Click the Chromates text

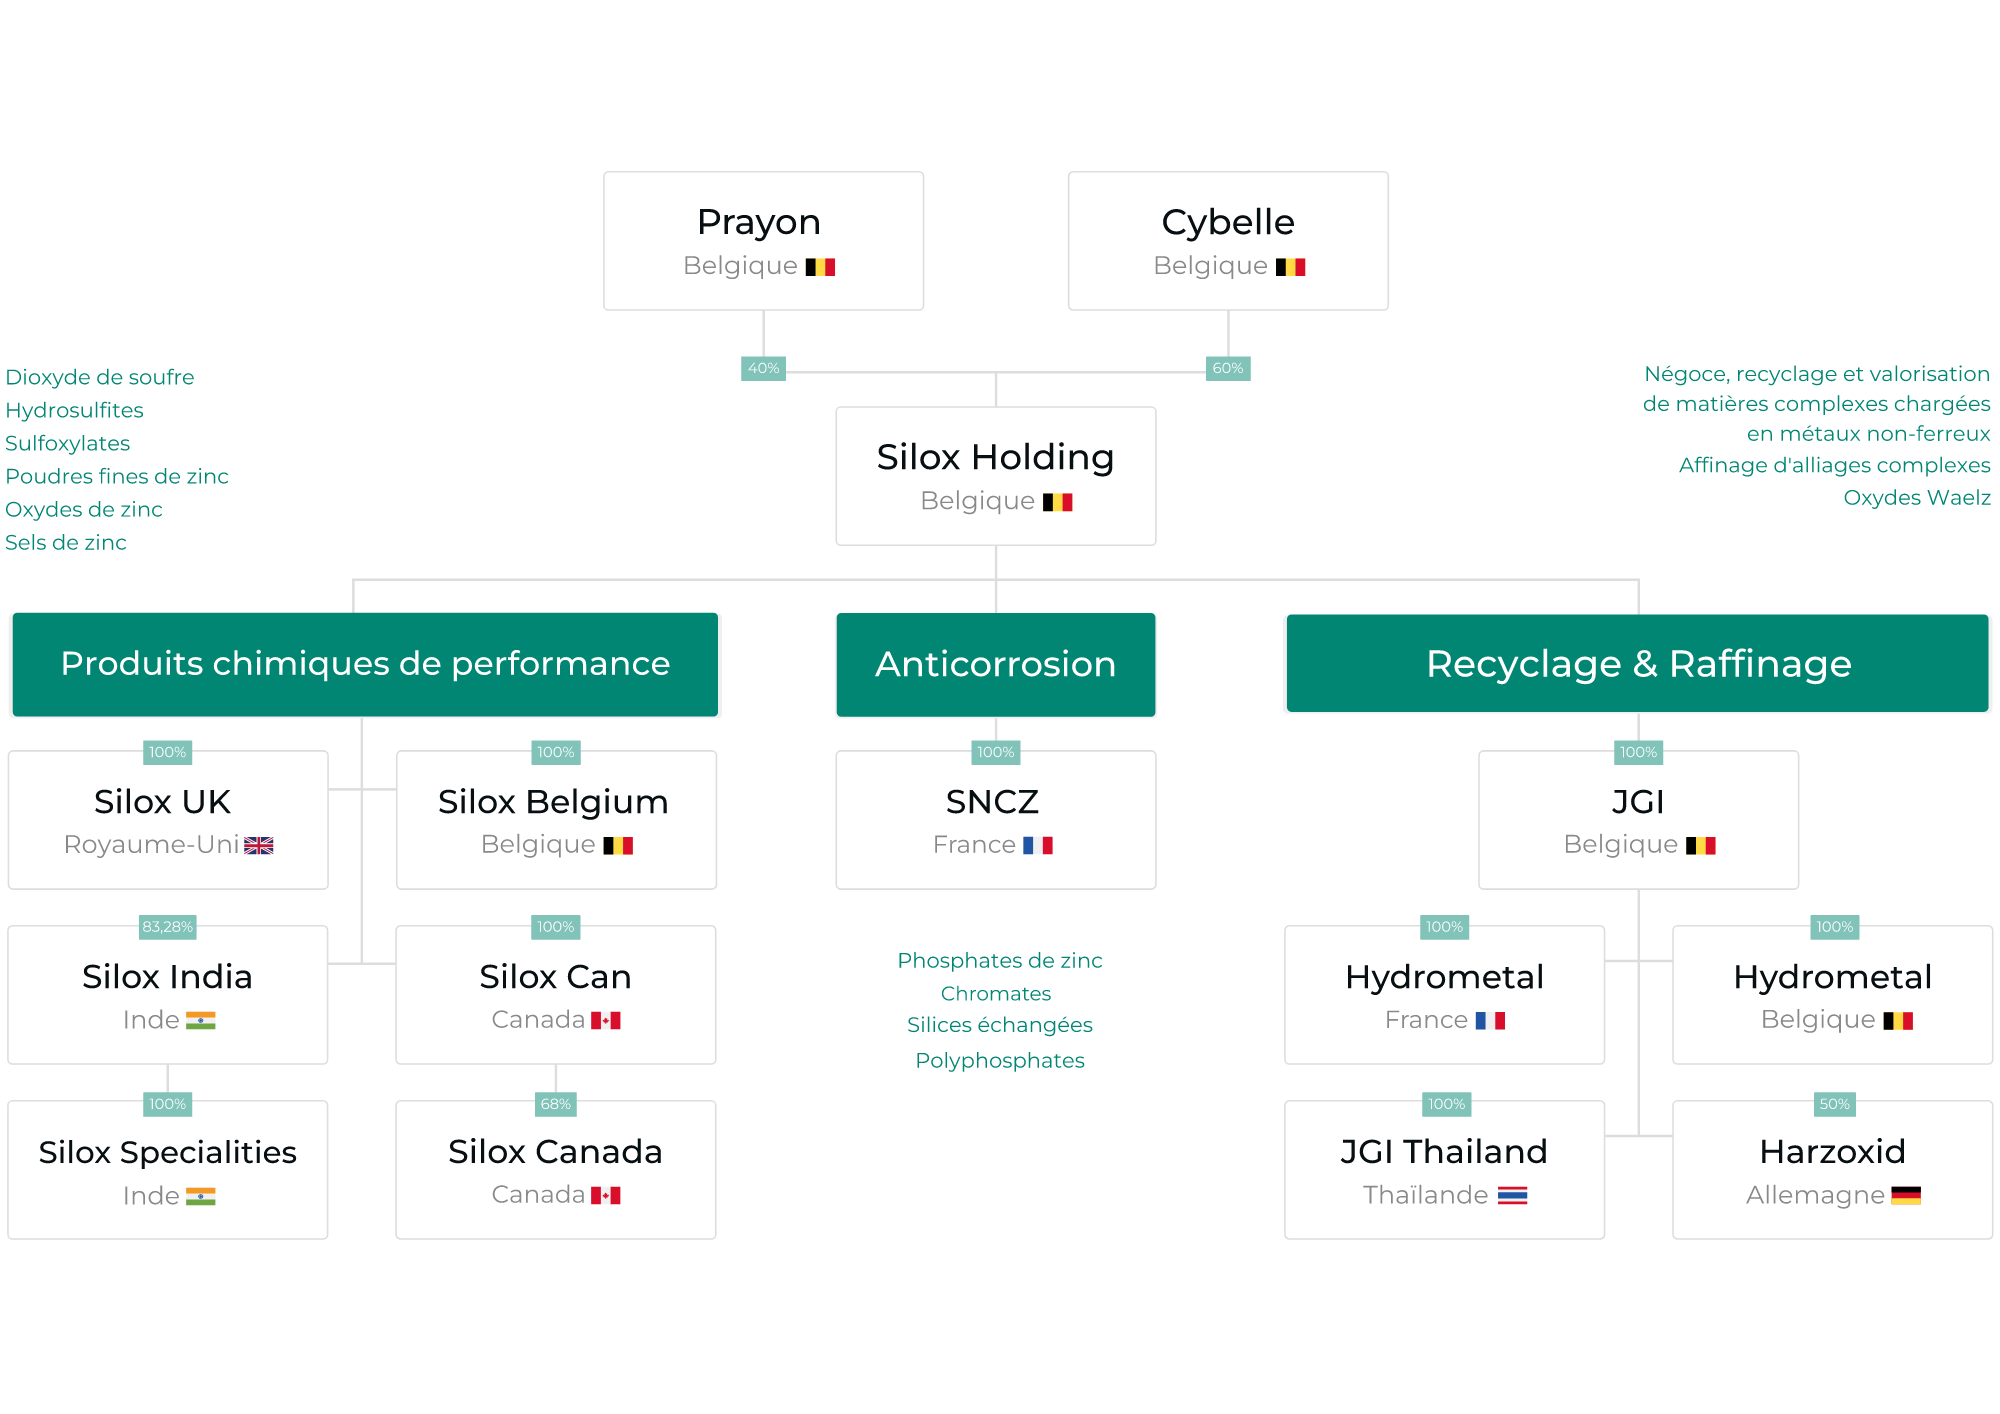tap(996, 993)
